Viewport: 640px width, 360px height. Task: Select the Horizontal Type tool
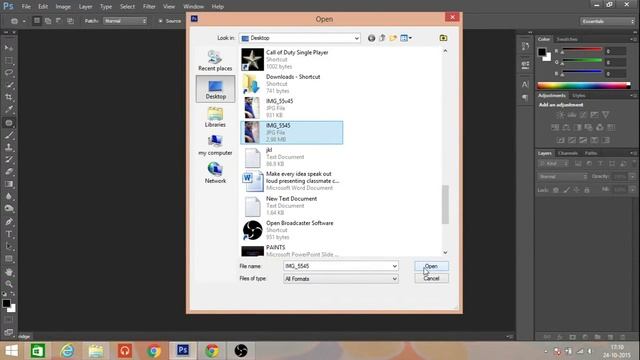point(9,234)
